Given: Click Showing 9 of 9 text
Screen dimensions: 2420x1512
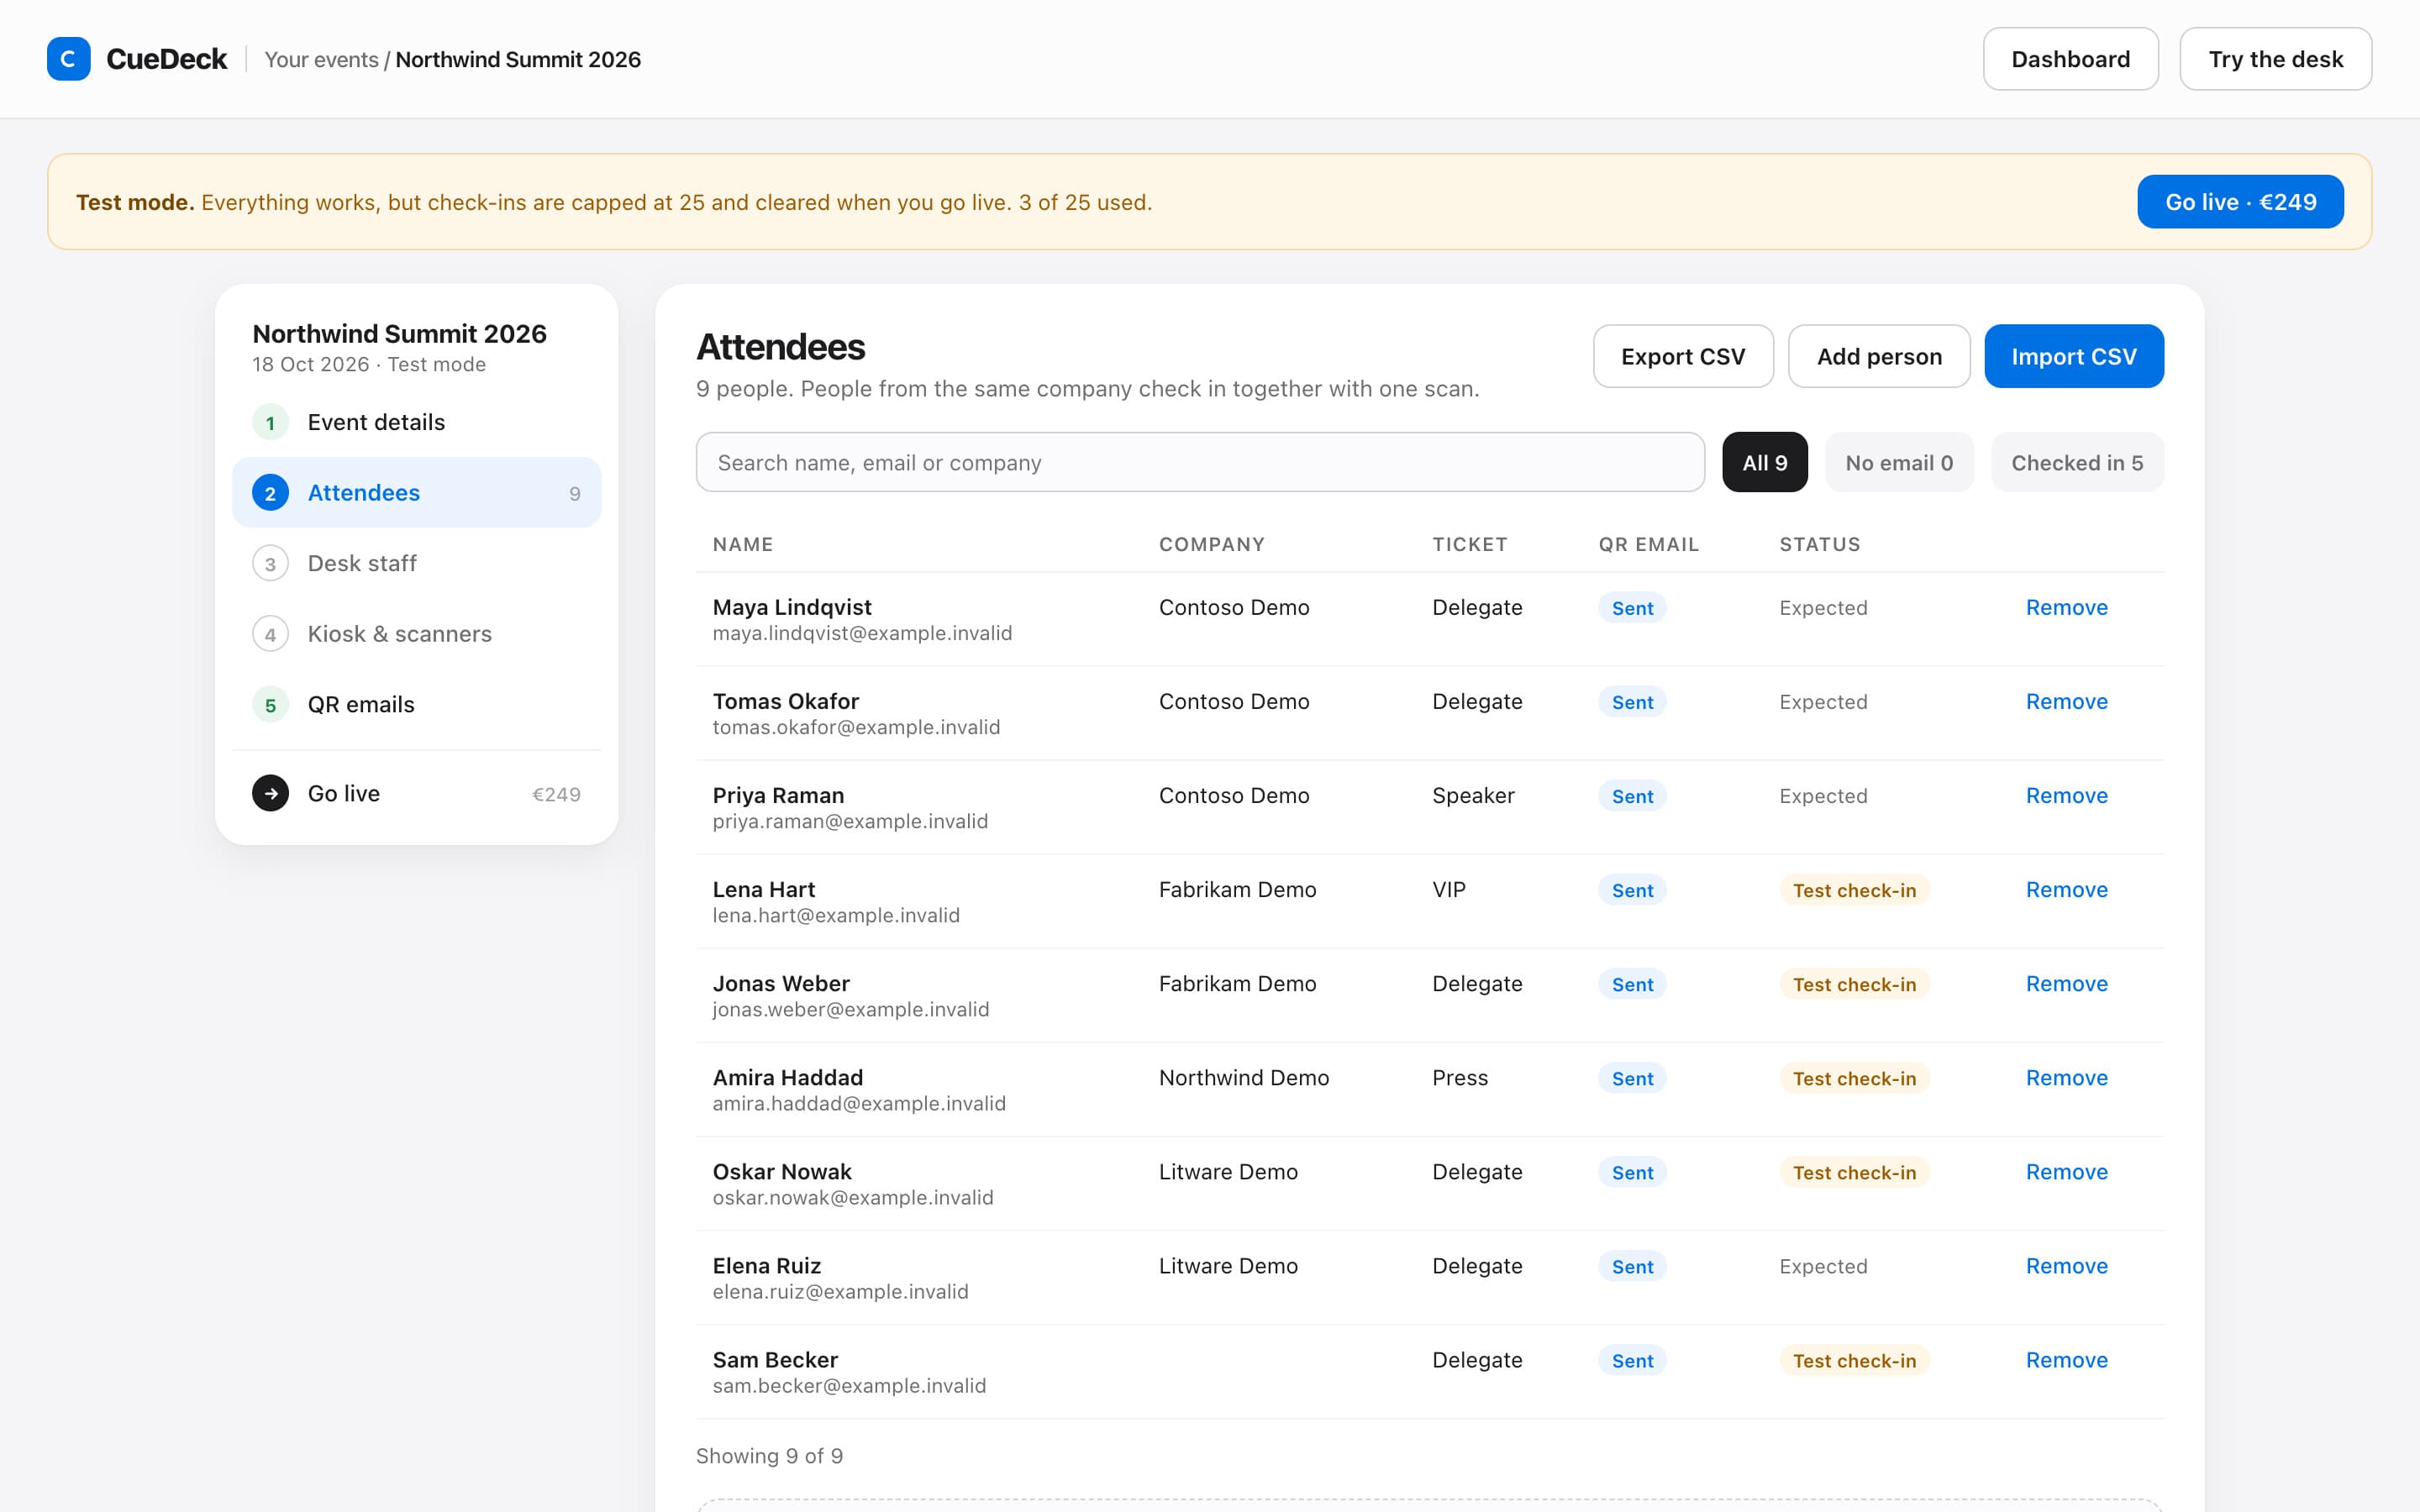Looking at the screenshot, I should coord(769,1456).
